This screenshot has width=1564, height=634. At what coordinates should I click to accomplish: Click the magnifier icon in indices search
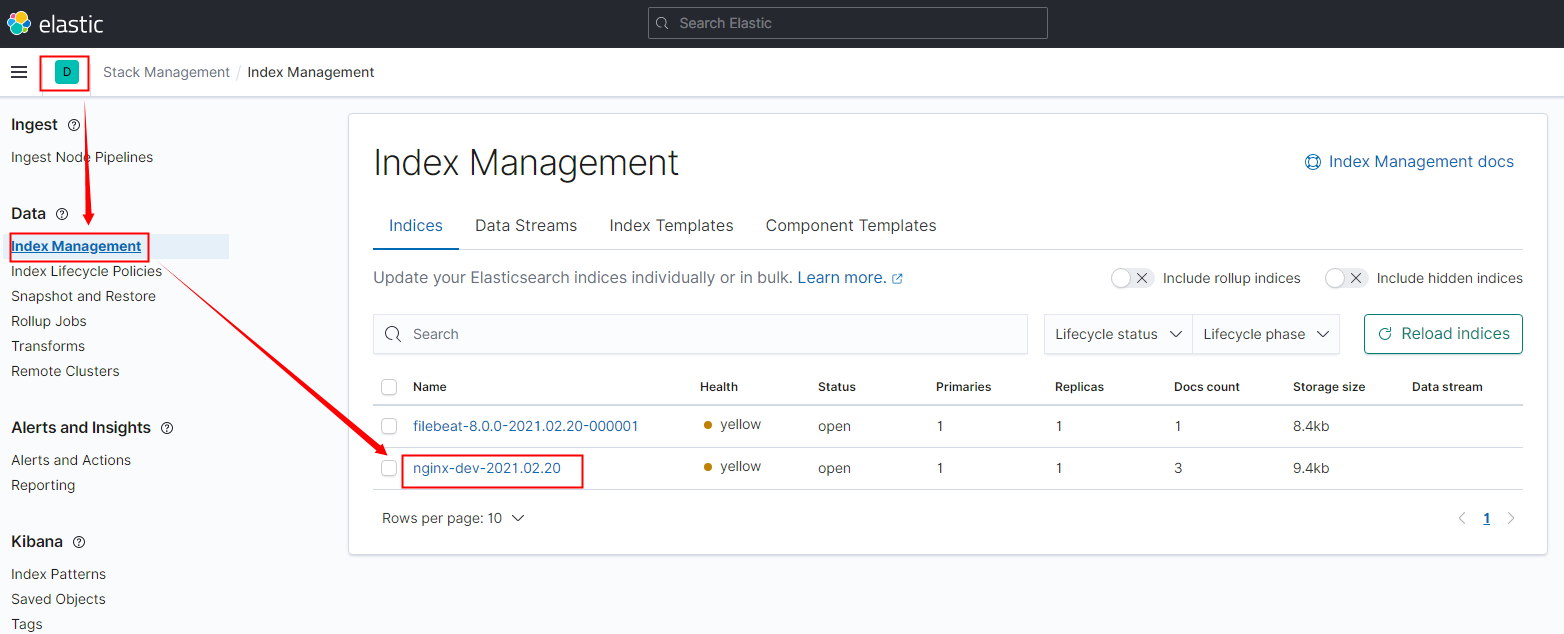click(393, 334)
